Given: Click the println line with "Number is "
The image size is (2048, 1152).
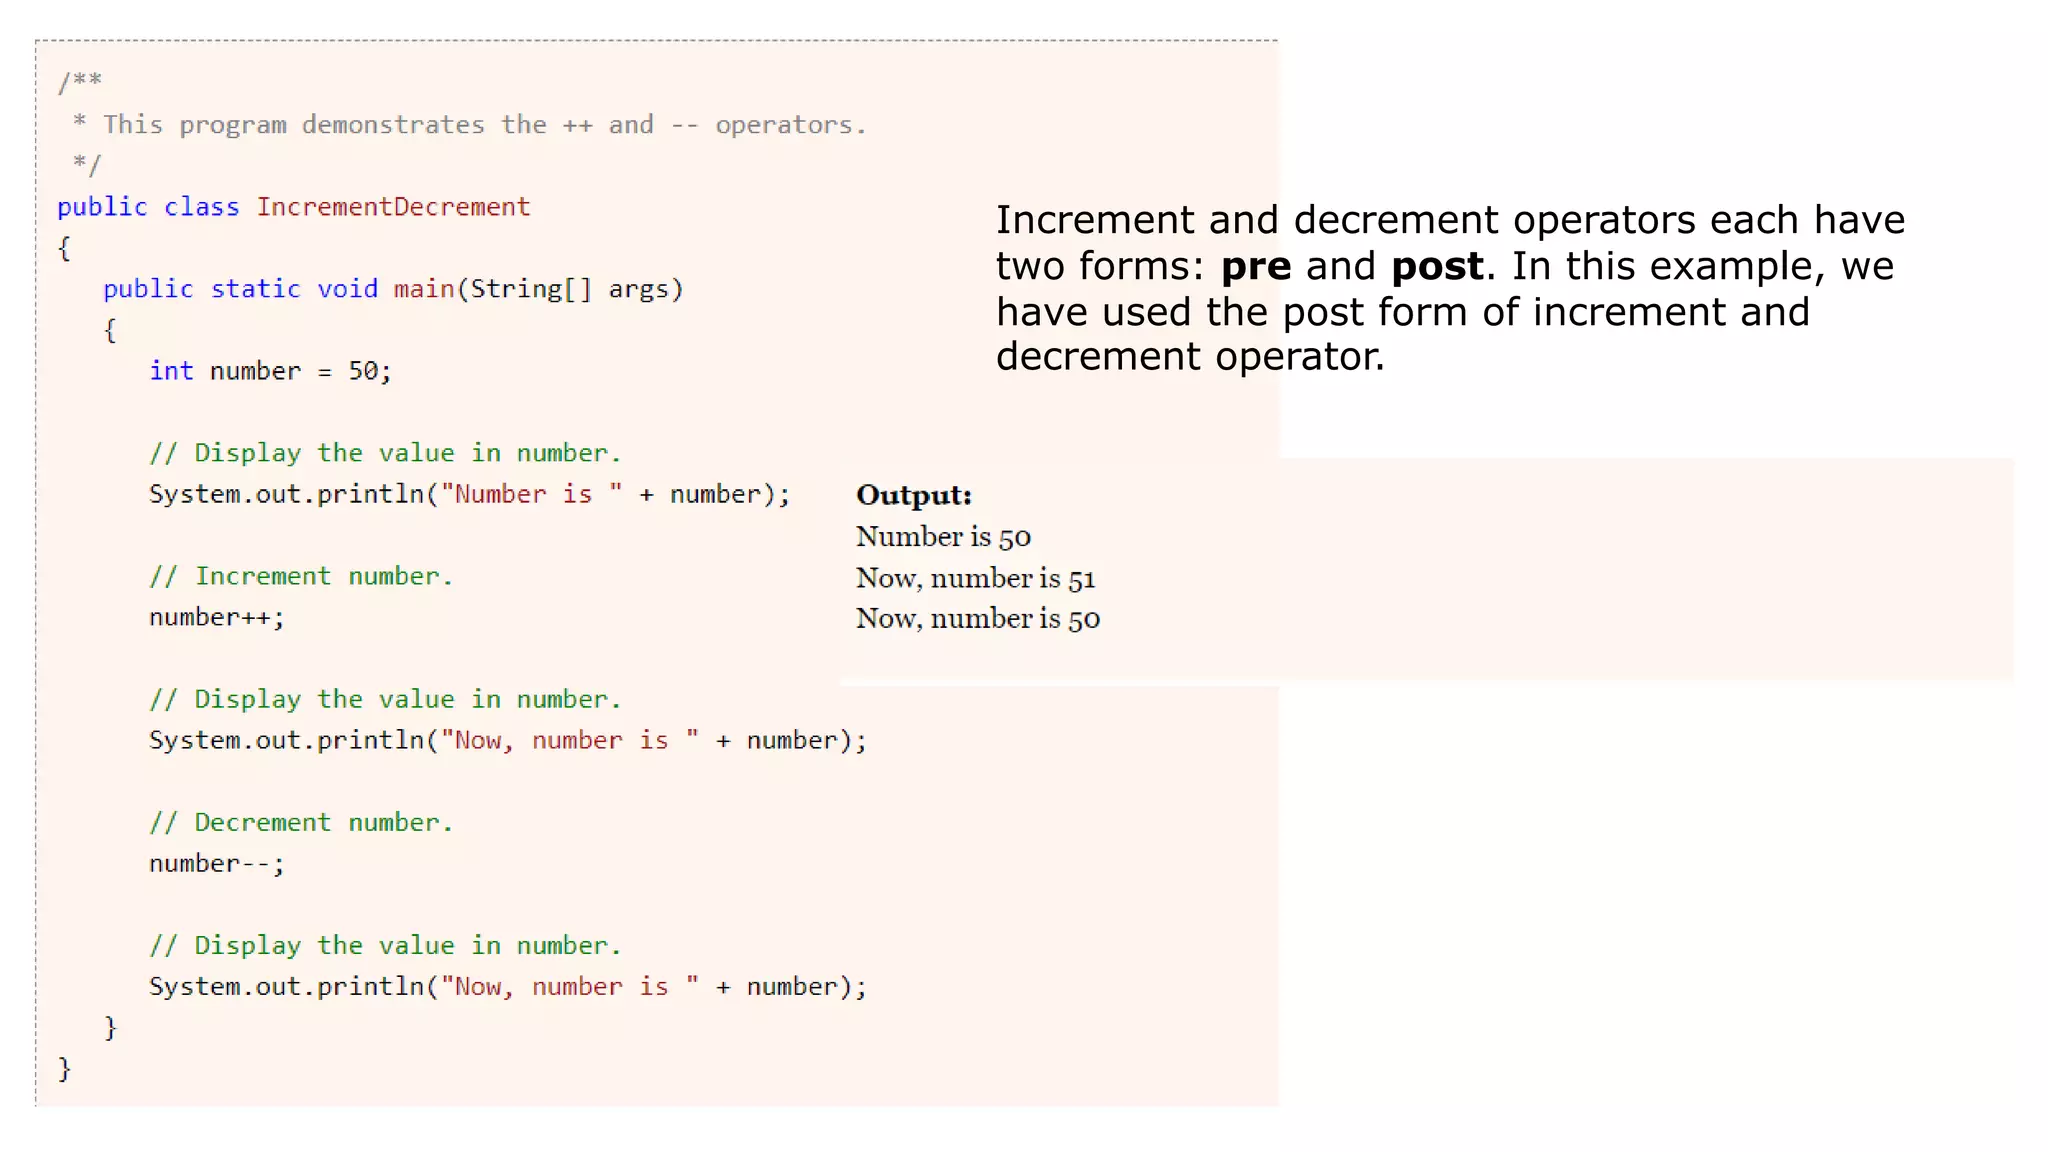Looking at the screenshot, I should pyautogui.click(x=470, y=494).
